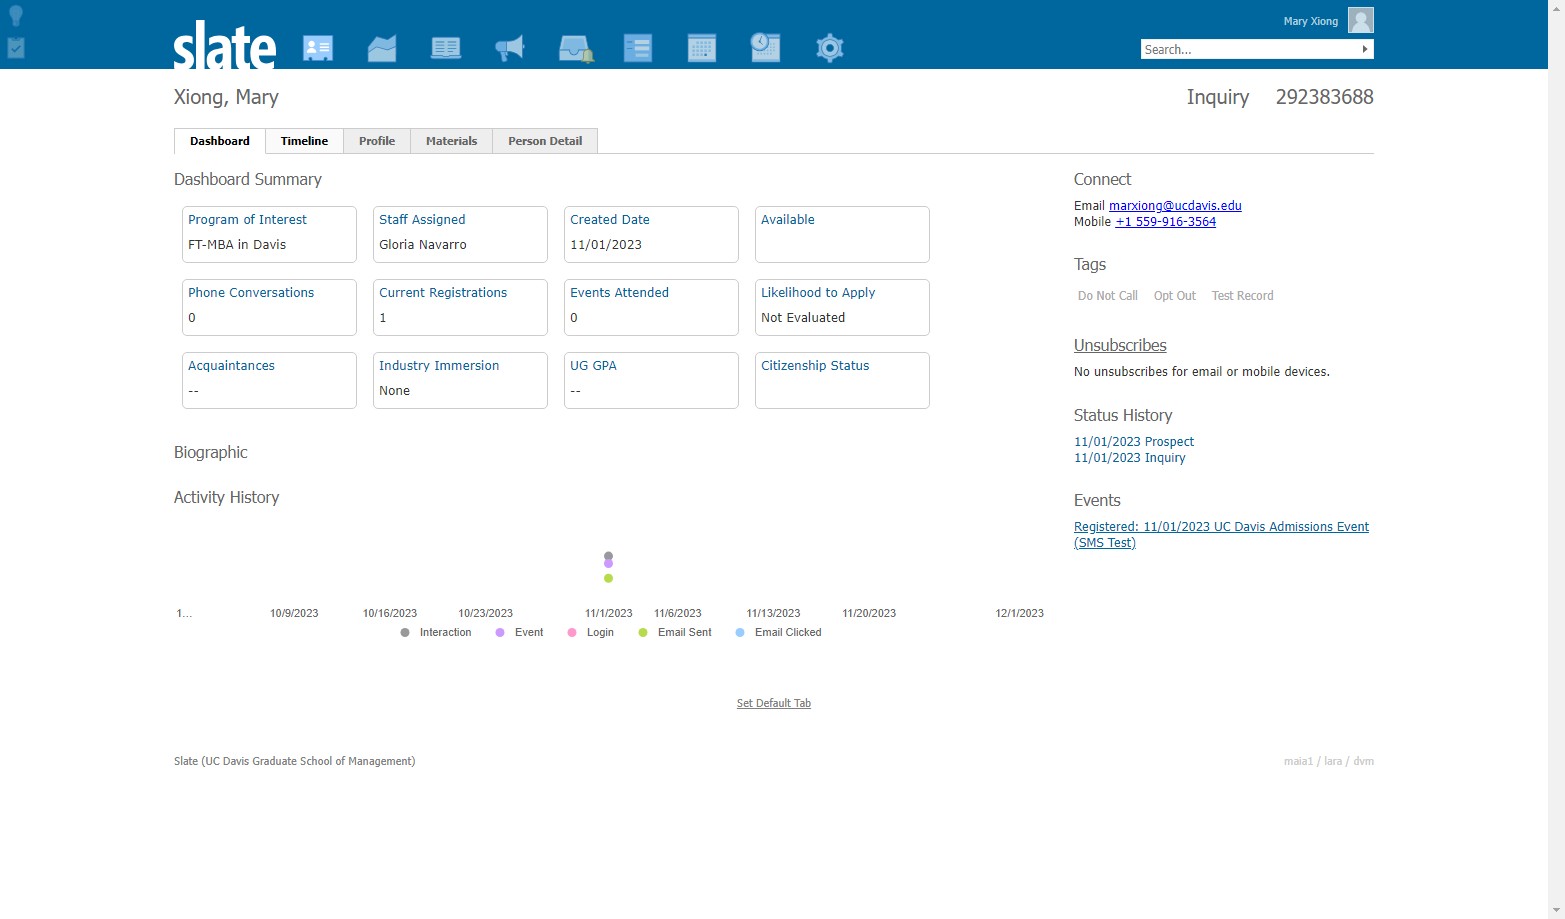The width and height of the screenshot is (1565, 919).
Task: Open the calendar grid Events icon
Action: [702, 48]
